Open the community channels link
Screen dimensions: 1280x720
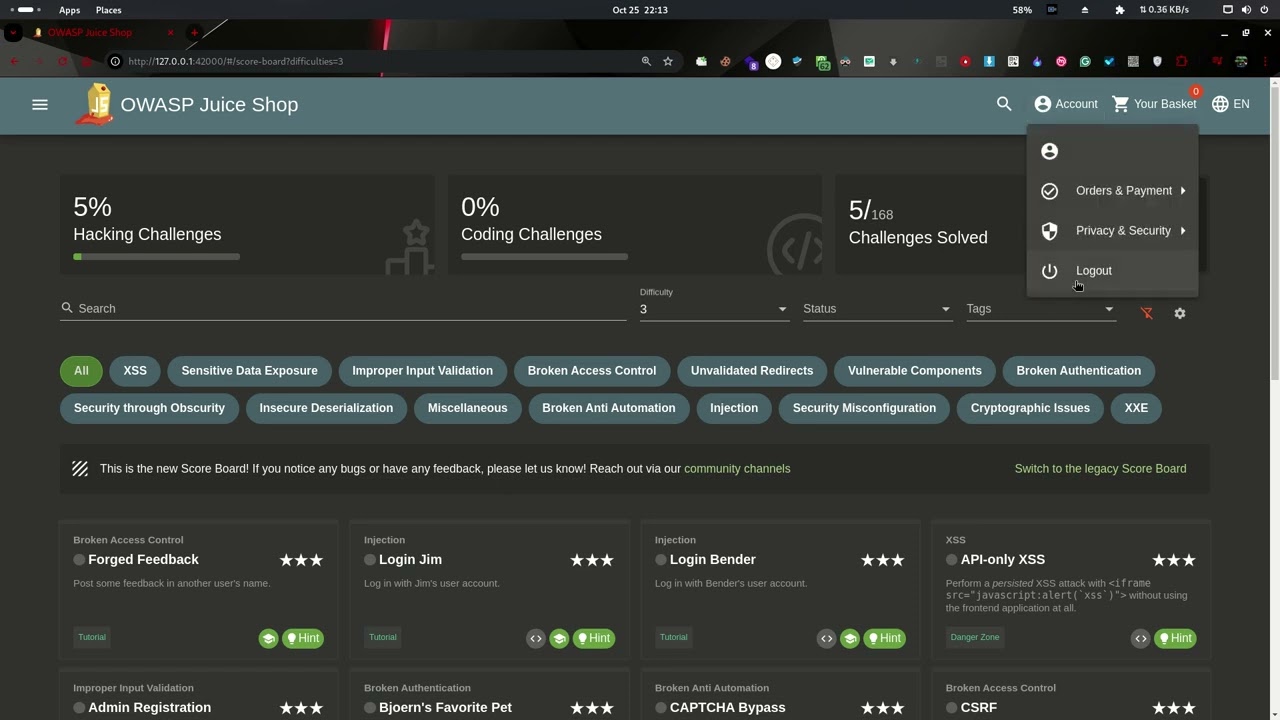(x=737, y=468)
